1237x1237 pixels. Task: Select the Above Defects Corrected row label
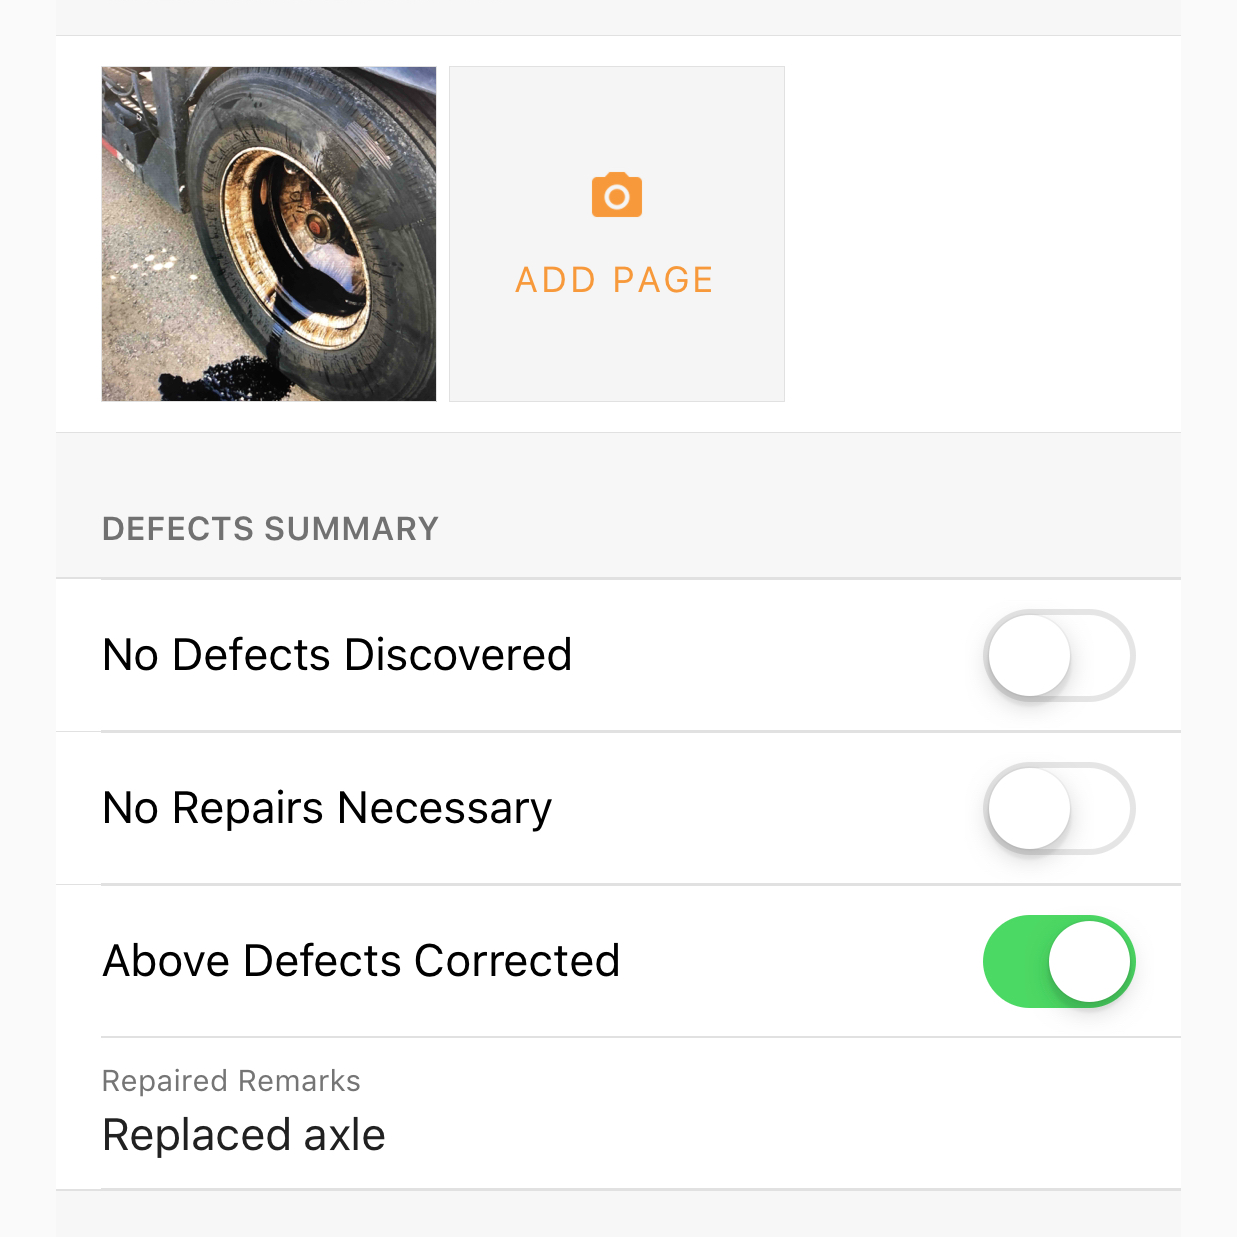tap(361, 961)
